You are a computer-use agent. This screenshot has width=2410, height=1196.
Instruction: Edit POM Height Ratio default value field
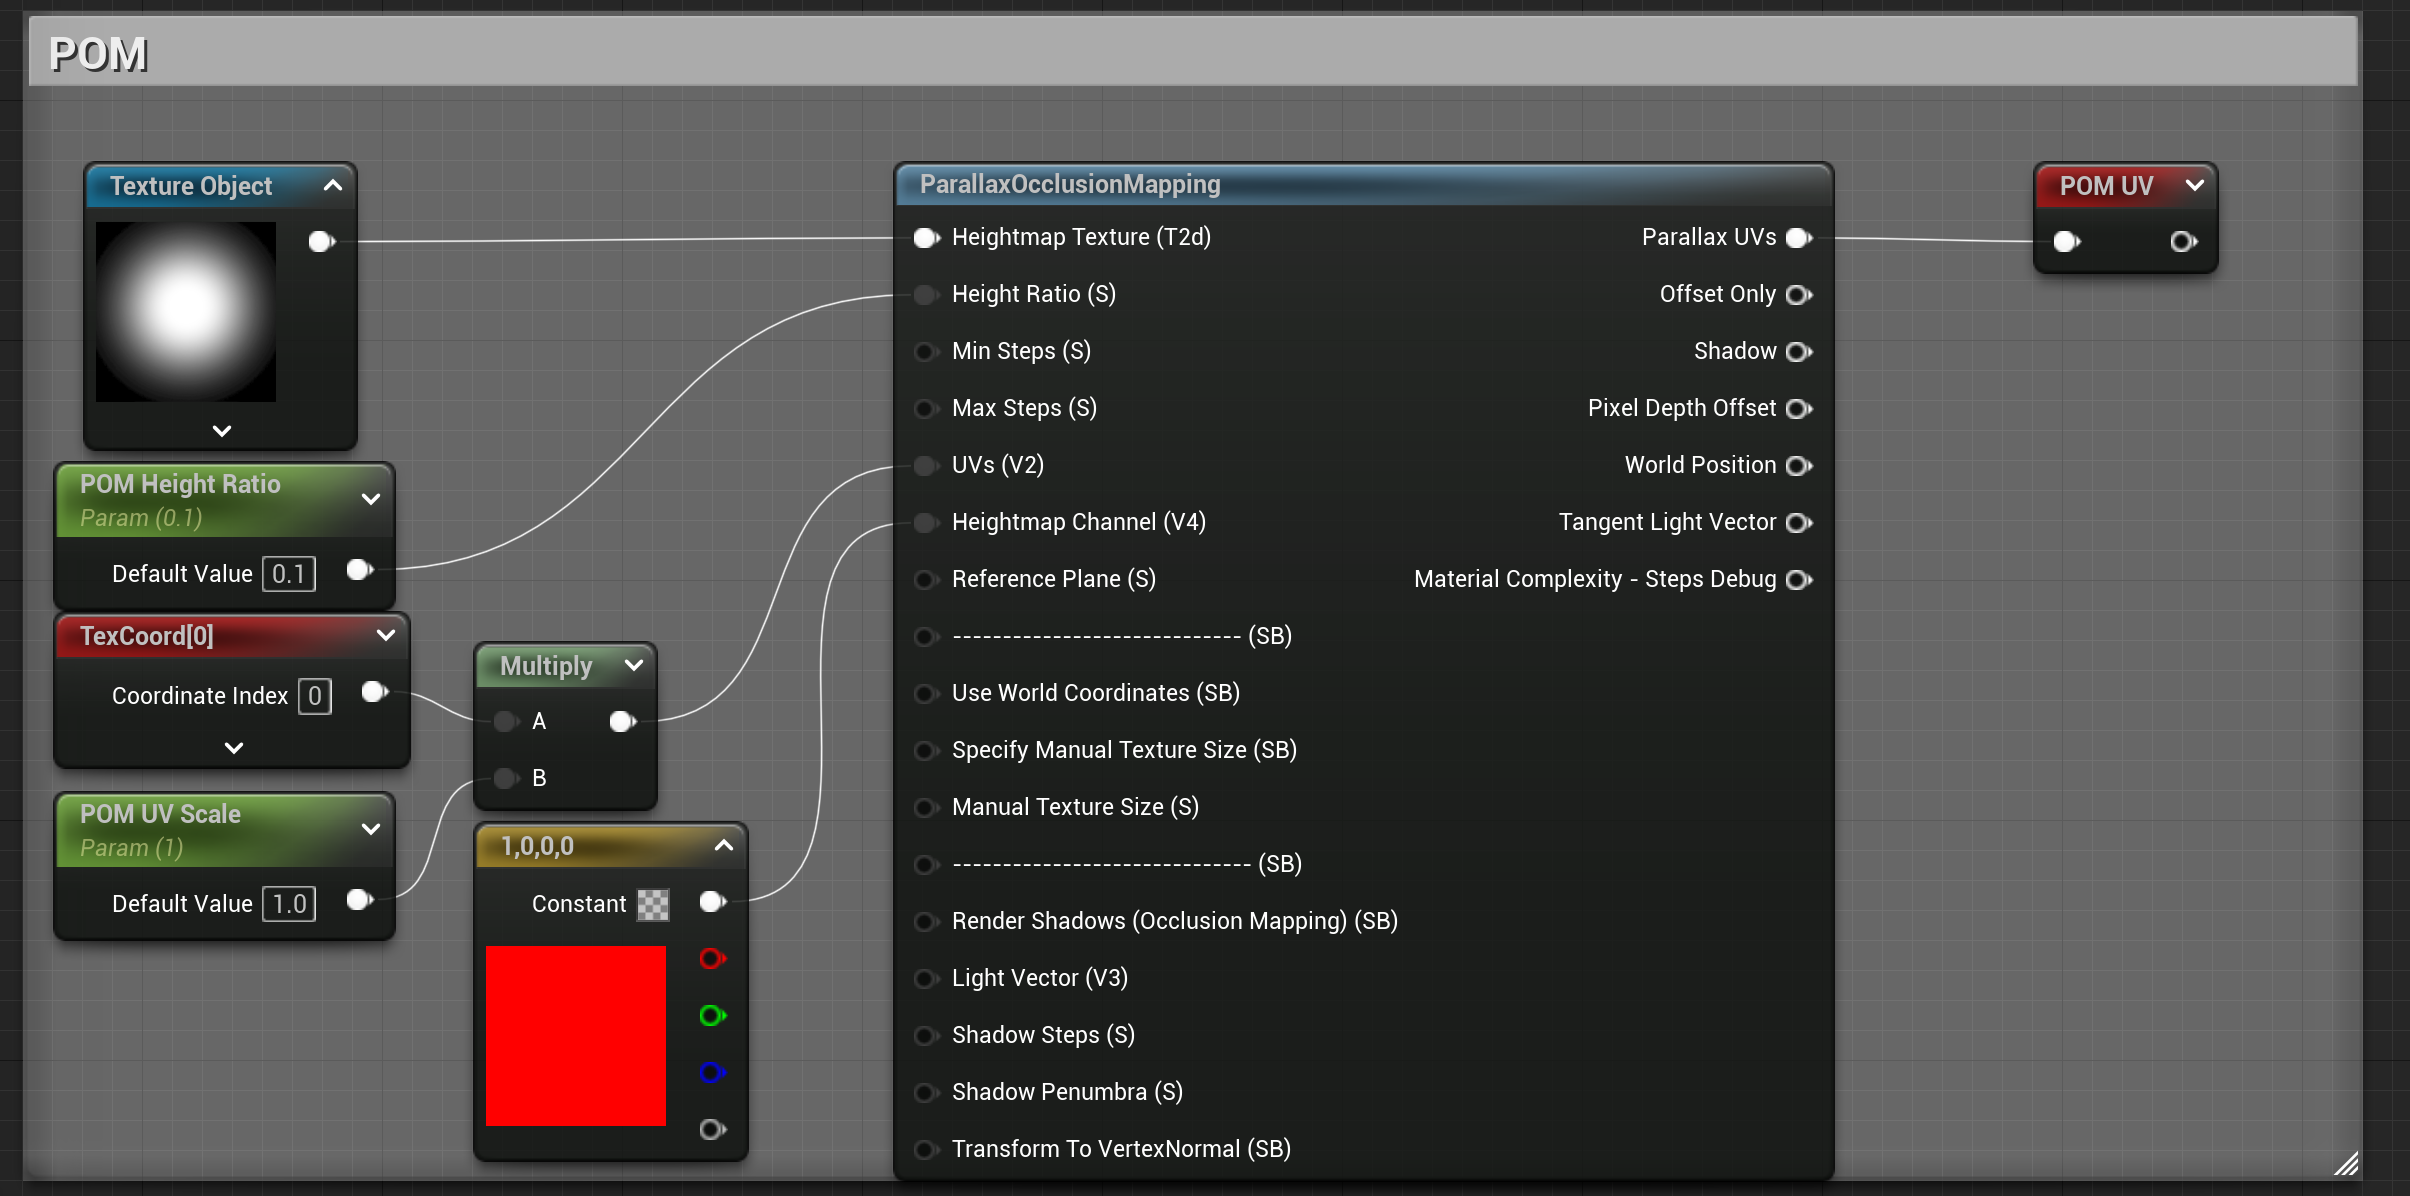click(x=289, y=574)
